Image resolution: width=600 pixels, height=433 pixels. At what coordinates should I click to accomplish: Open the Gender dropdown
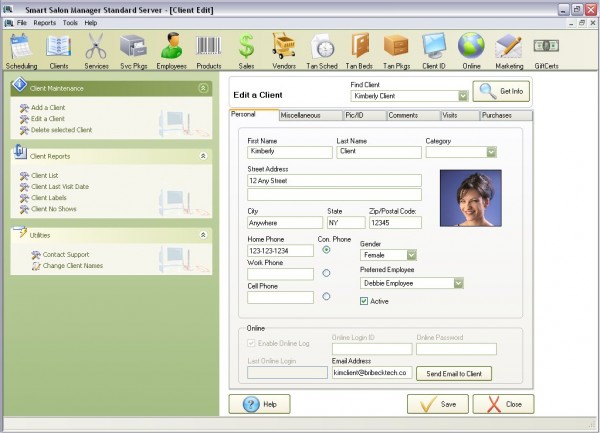click(x=411, y=255)
